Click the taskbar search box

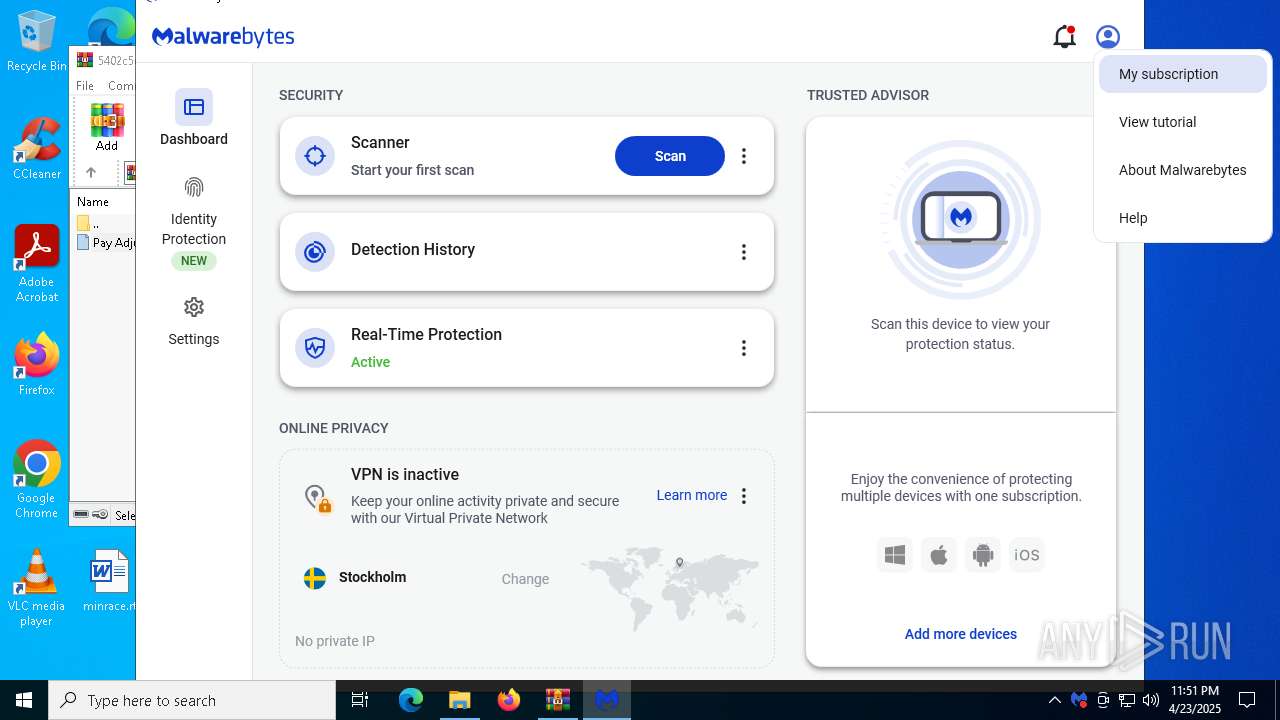coord(192,700)
